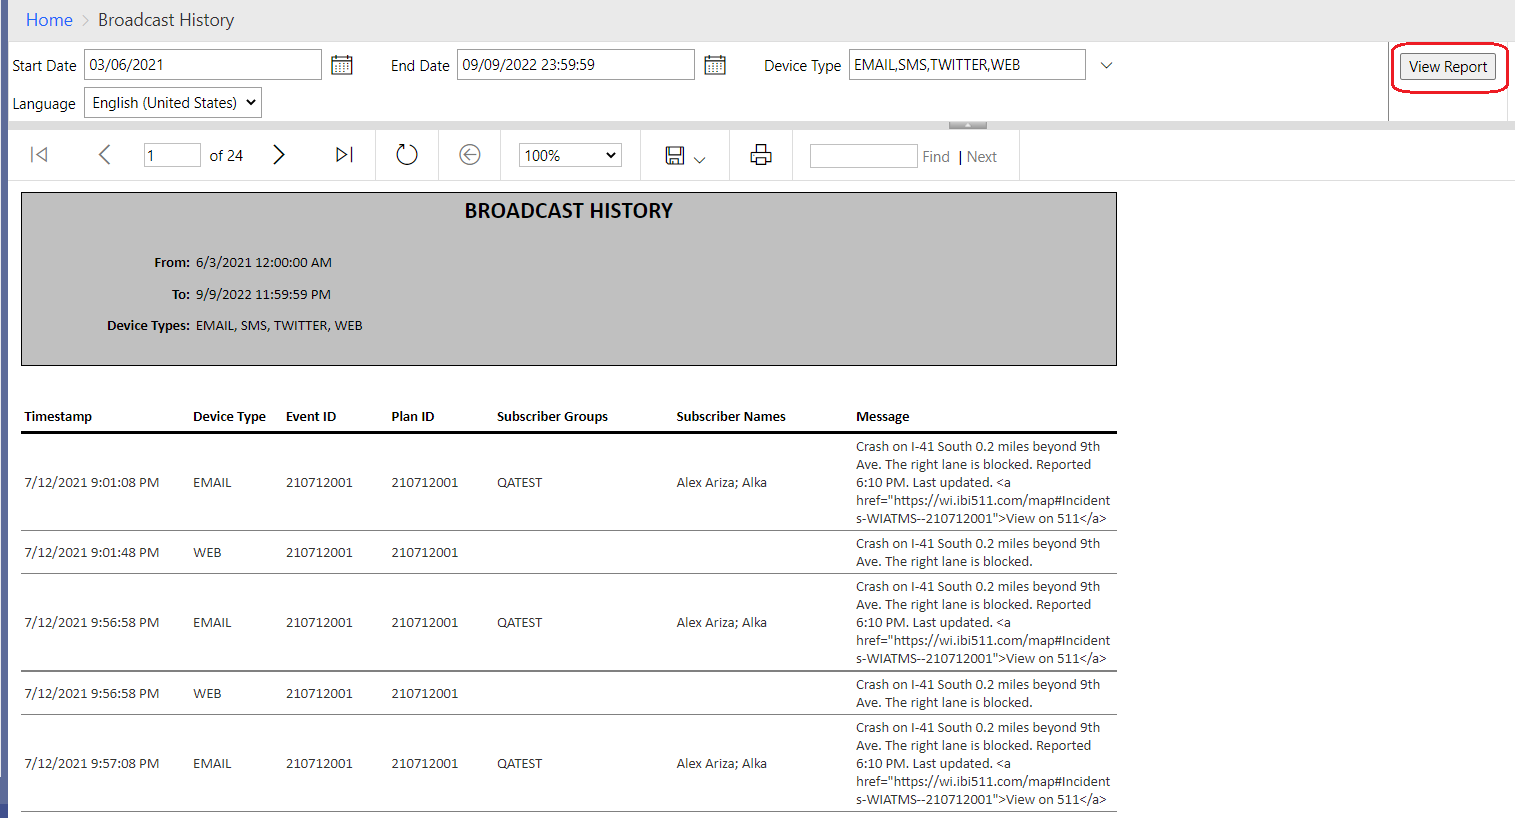This screenshot has width=1515, height=818.
Task: Click the Find text search box
Action: click(863, 156)
